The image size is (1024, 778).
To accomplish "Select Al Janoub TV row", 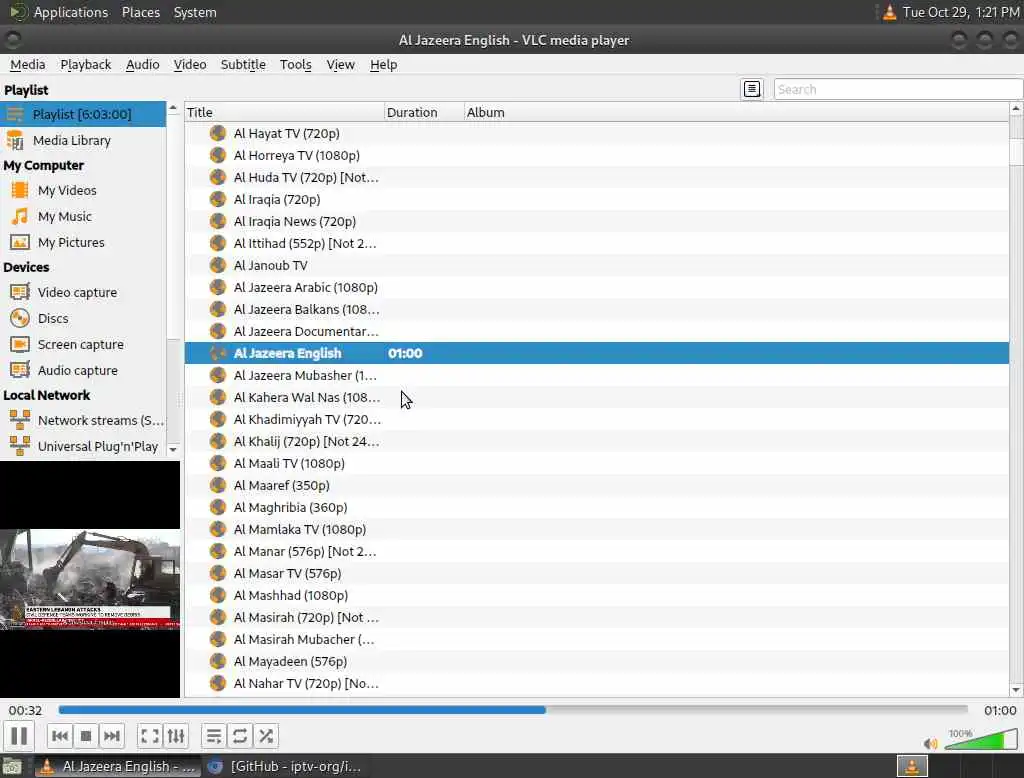I will [x=596, y=265].
